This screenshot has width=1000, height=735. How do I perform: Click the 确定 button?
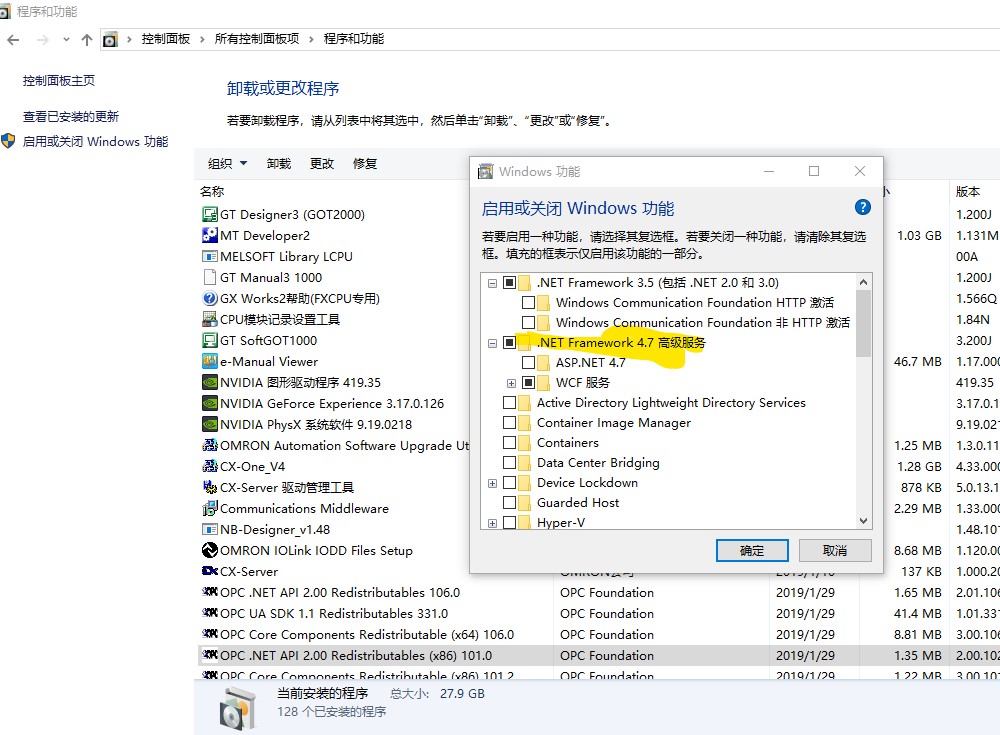(752, 550)
